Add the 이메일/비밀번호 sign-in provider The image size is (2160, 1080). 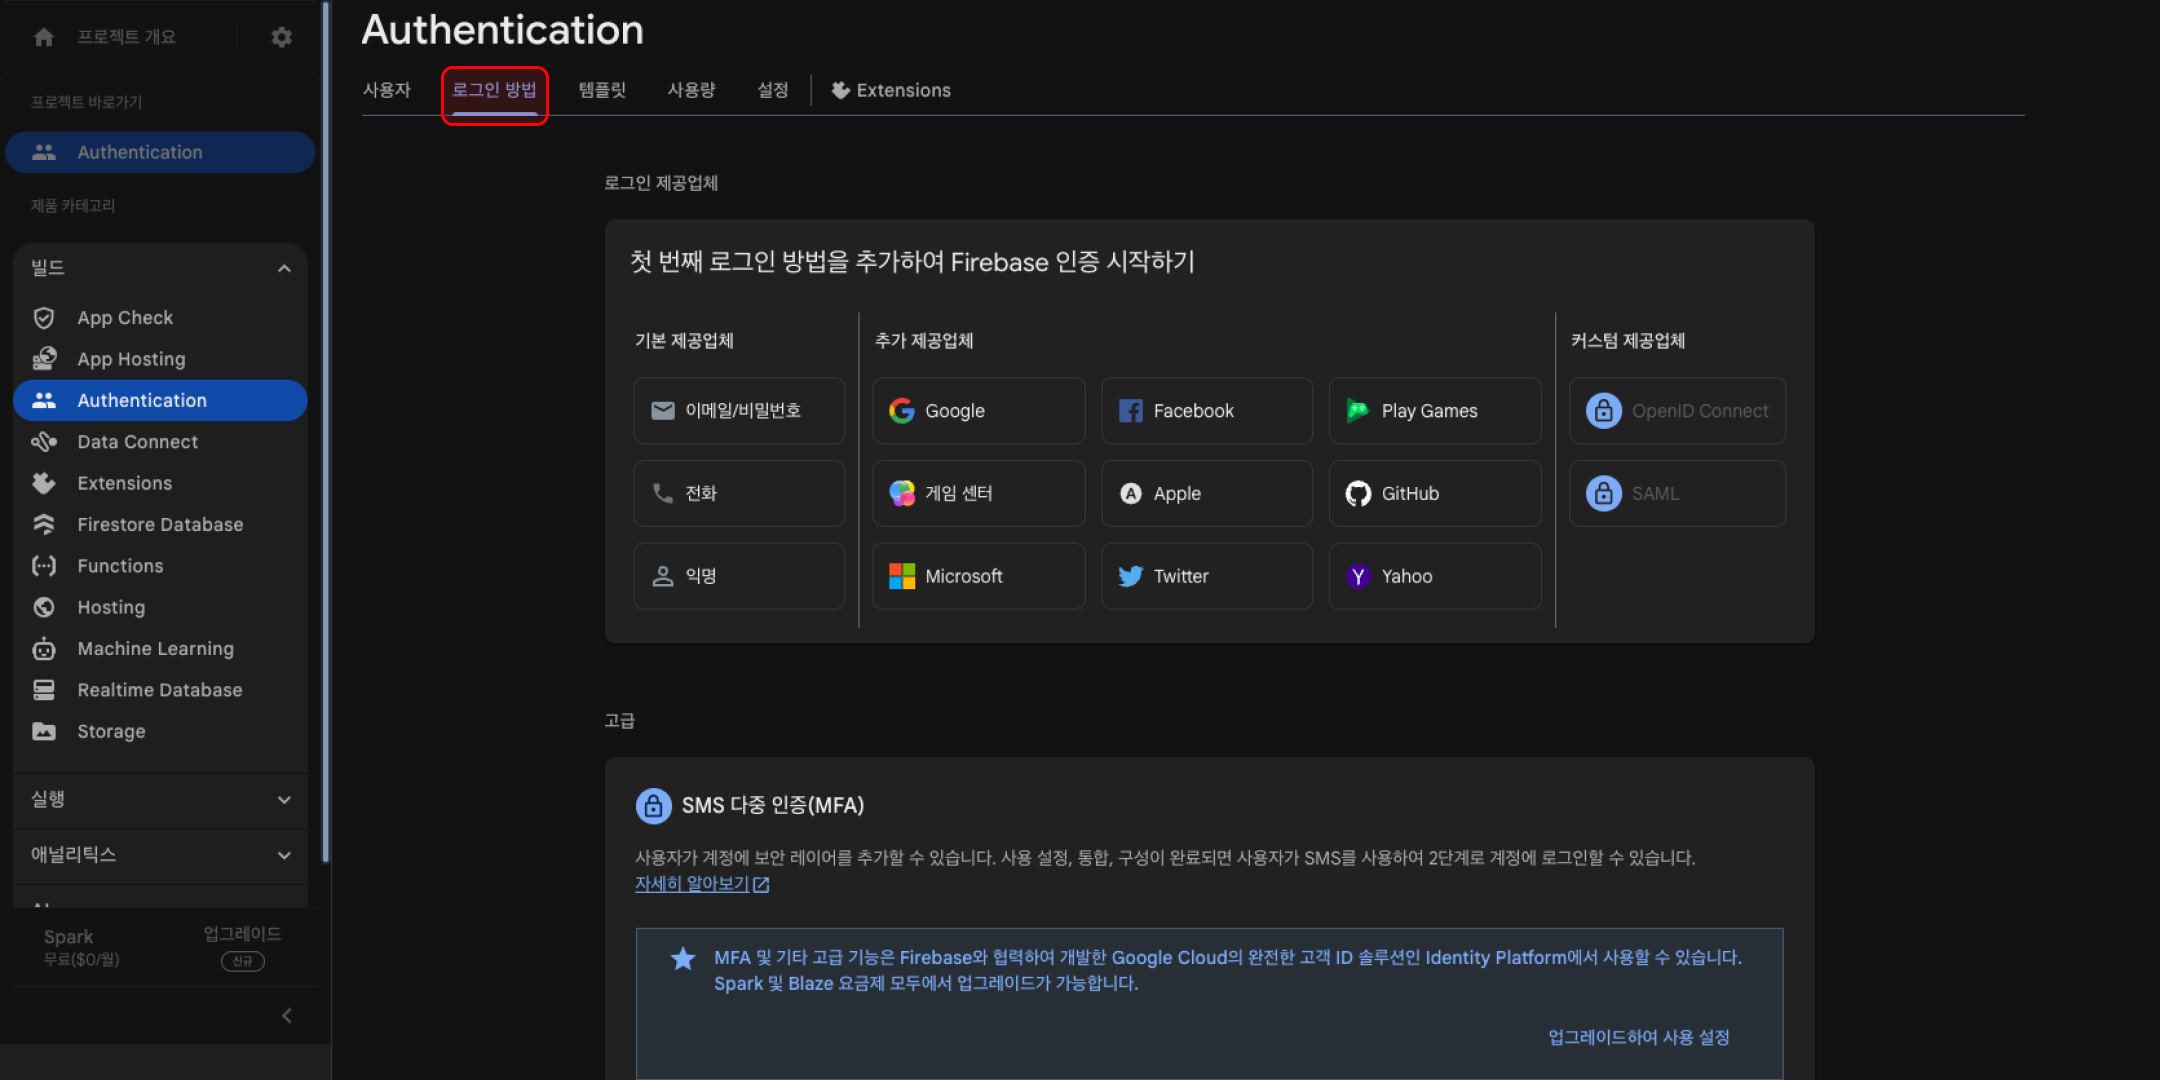pos(739,411)
